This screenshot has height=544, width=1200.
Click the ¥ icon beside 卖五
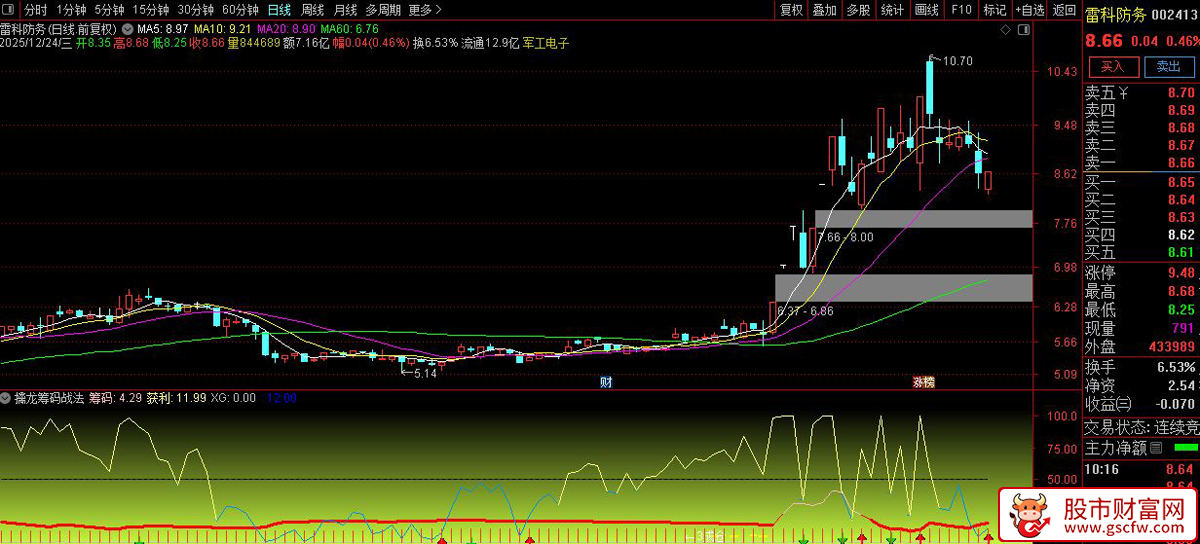[1124, 93]
